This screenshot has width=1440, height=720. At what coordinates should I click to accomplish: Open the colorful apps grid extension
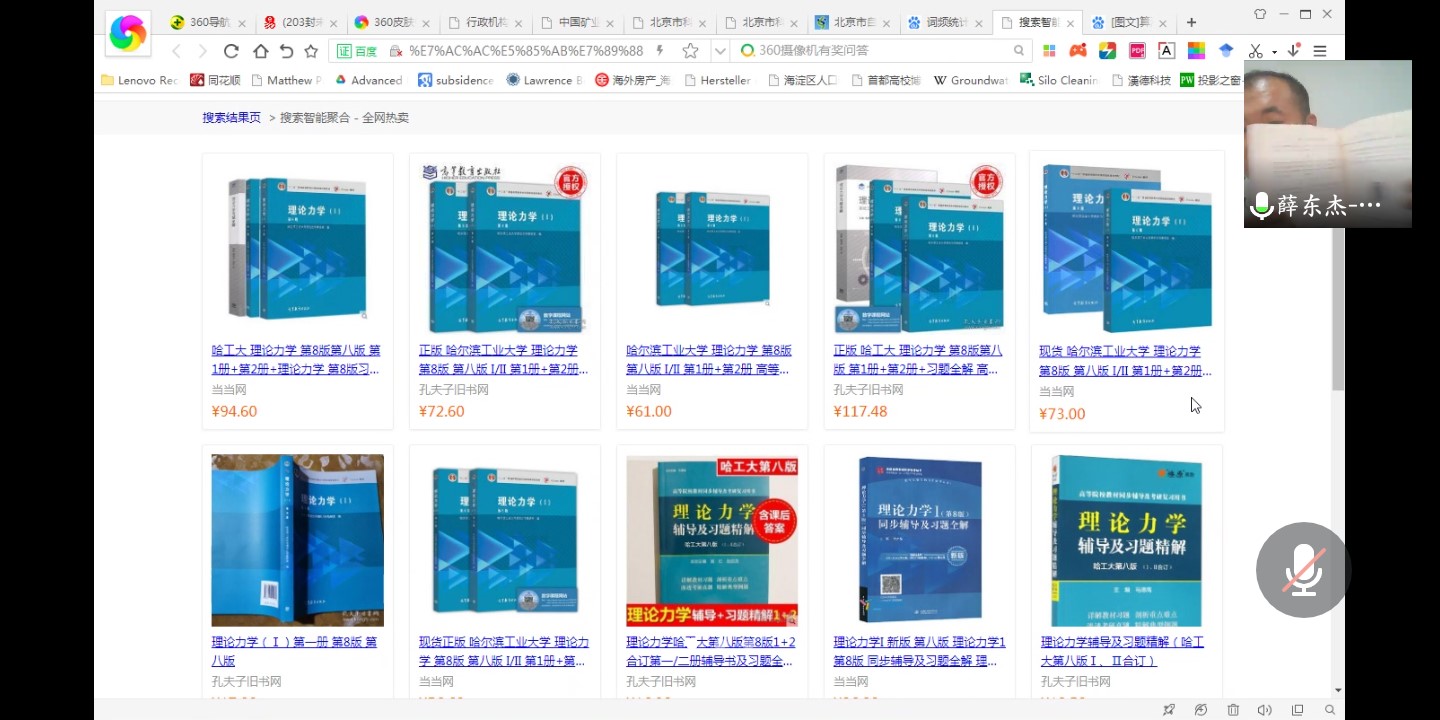pos(1049,51)
